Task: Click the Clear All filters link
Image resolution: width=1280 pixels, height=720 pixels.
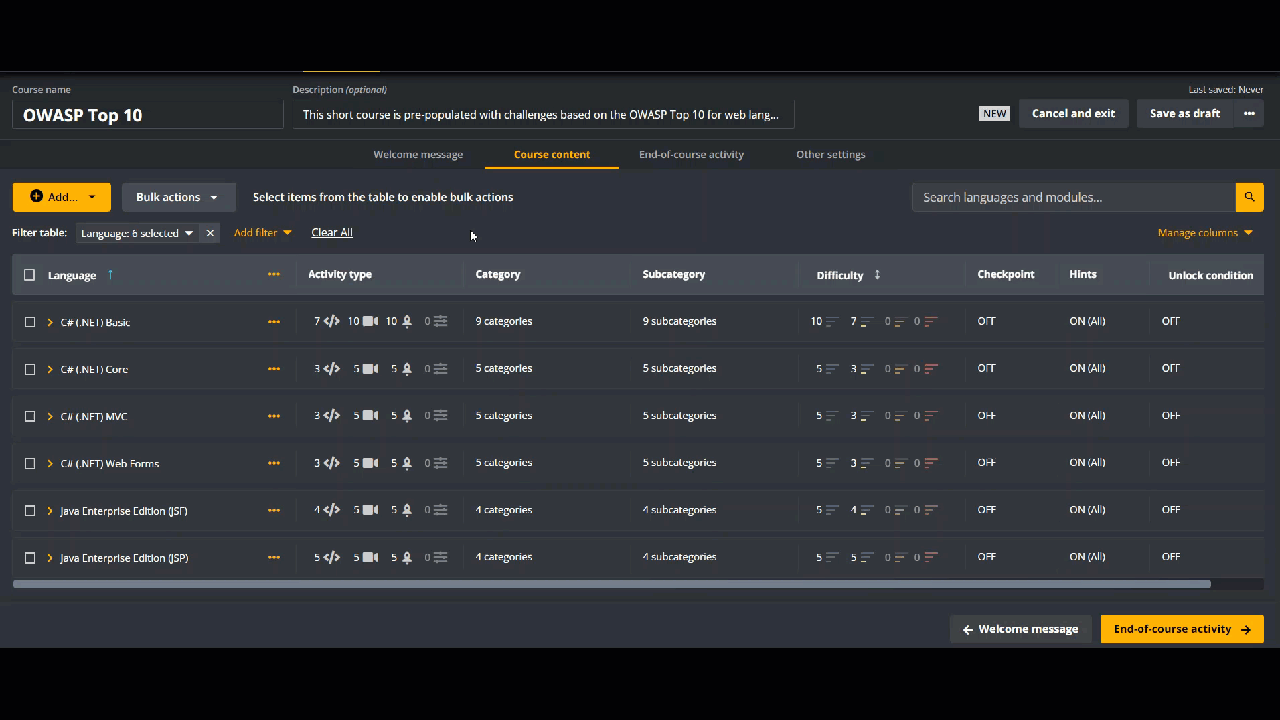Action: tap(332, 232)
